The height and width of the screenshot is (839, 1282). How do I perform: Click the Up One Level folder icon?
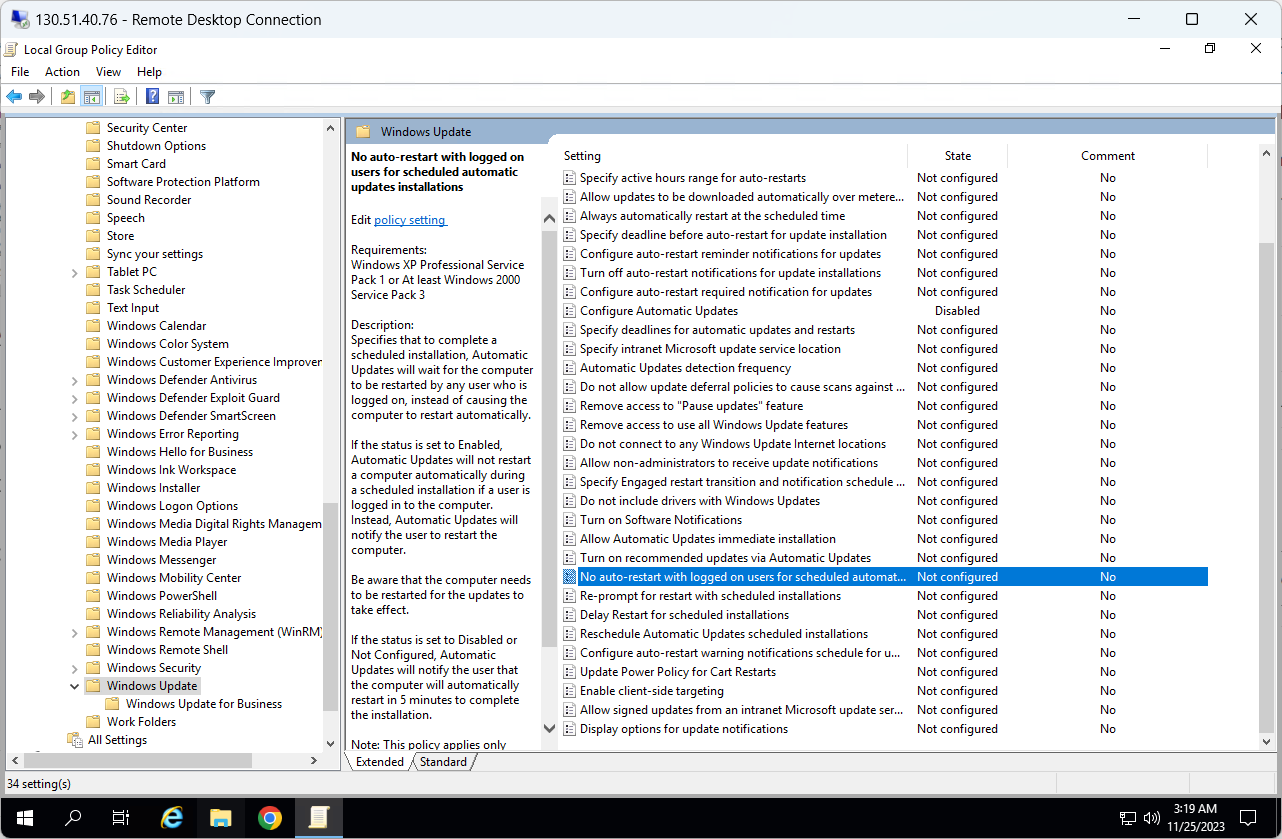[x=67, y=96]
